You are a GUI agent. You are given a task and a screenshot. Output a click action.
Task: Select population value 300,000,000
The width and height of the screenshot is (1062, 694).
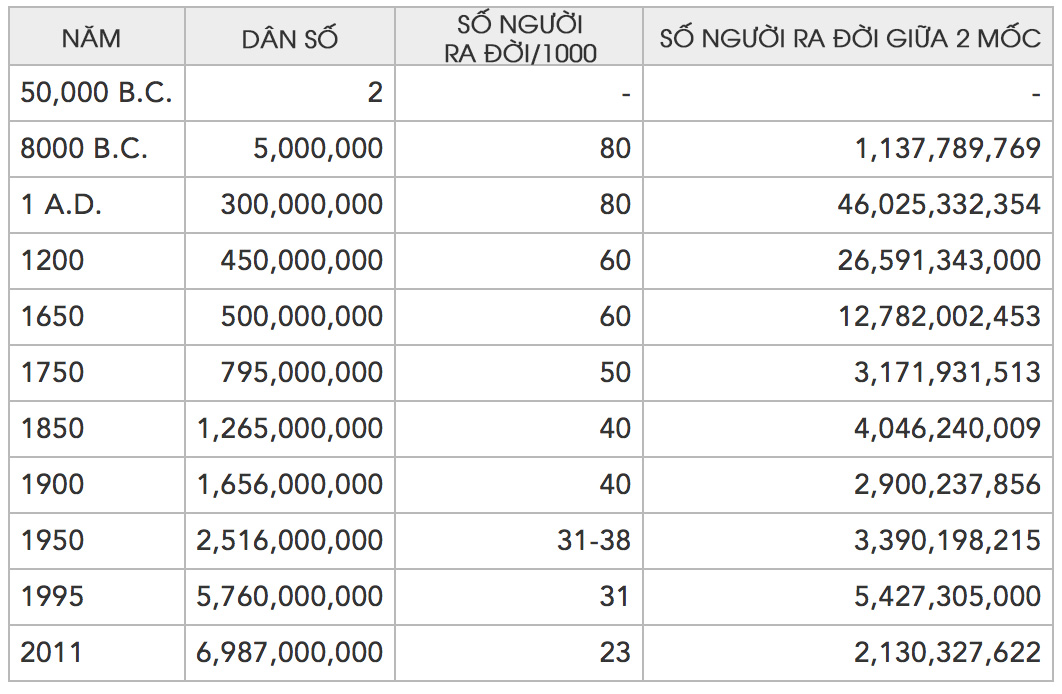[x=301, y=204]
